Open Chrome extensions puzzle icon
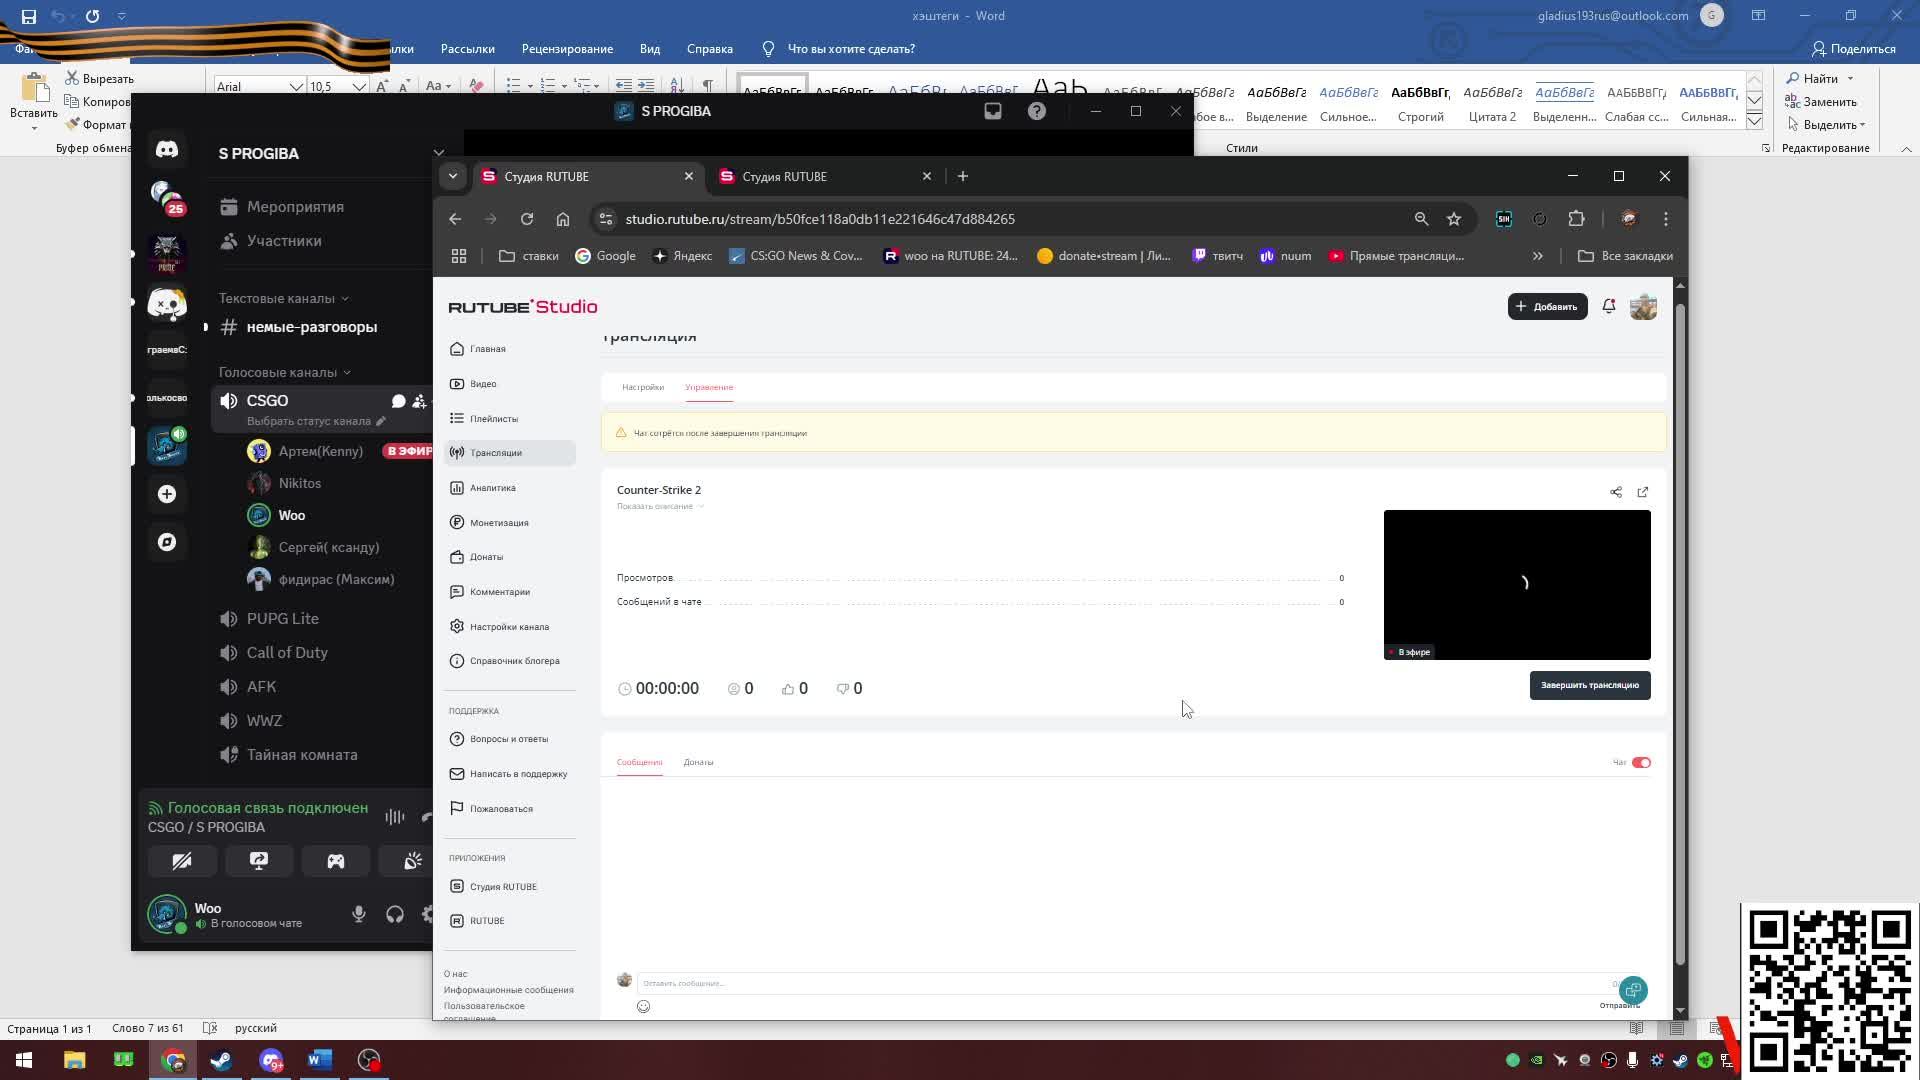 pyautogui.click(x=1577, y=219)
